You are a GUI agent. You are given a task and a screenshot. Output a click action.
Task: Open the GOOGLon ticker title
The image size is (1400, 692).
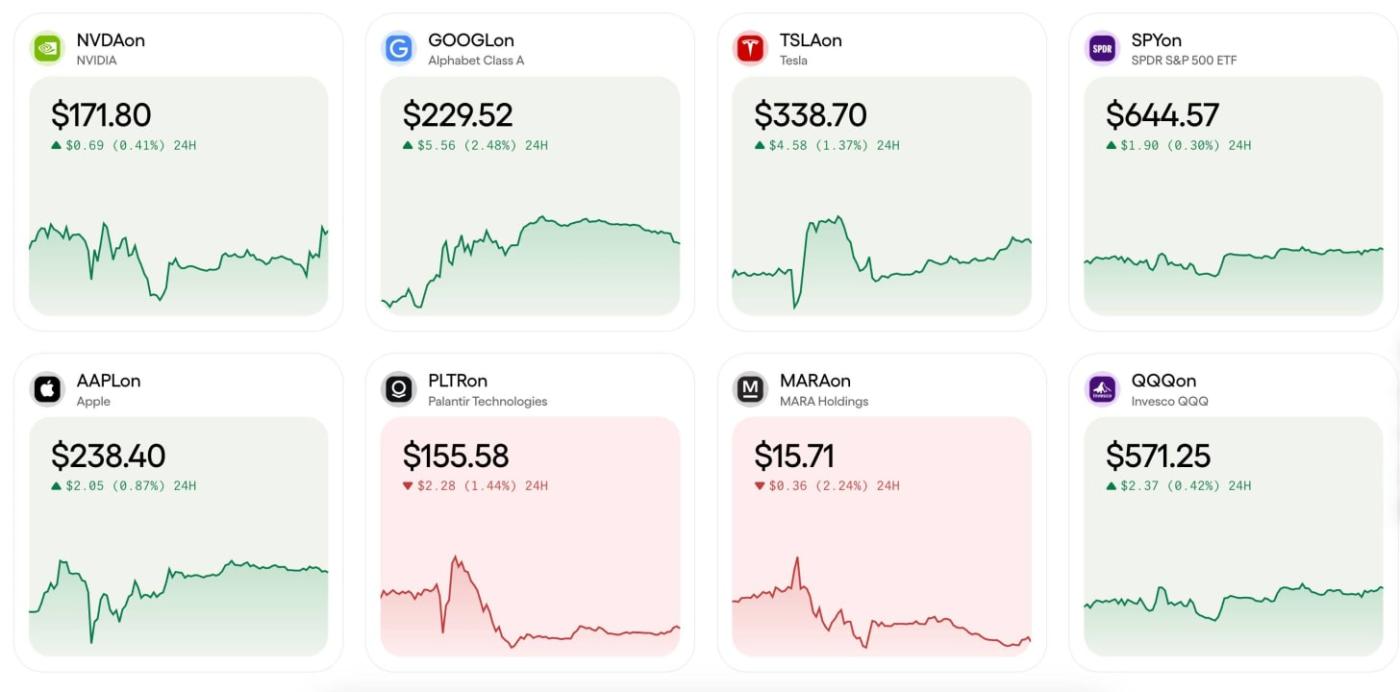pos(471,40)
